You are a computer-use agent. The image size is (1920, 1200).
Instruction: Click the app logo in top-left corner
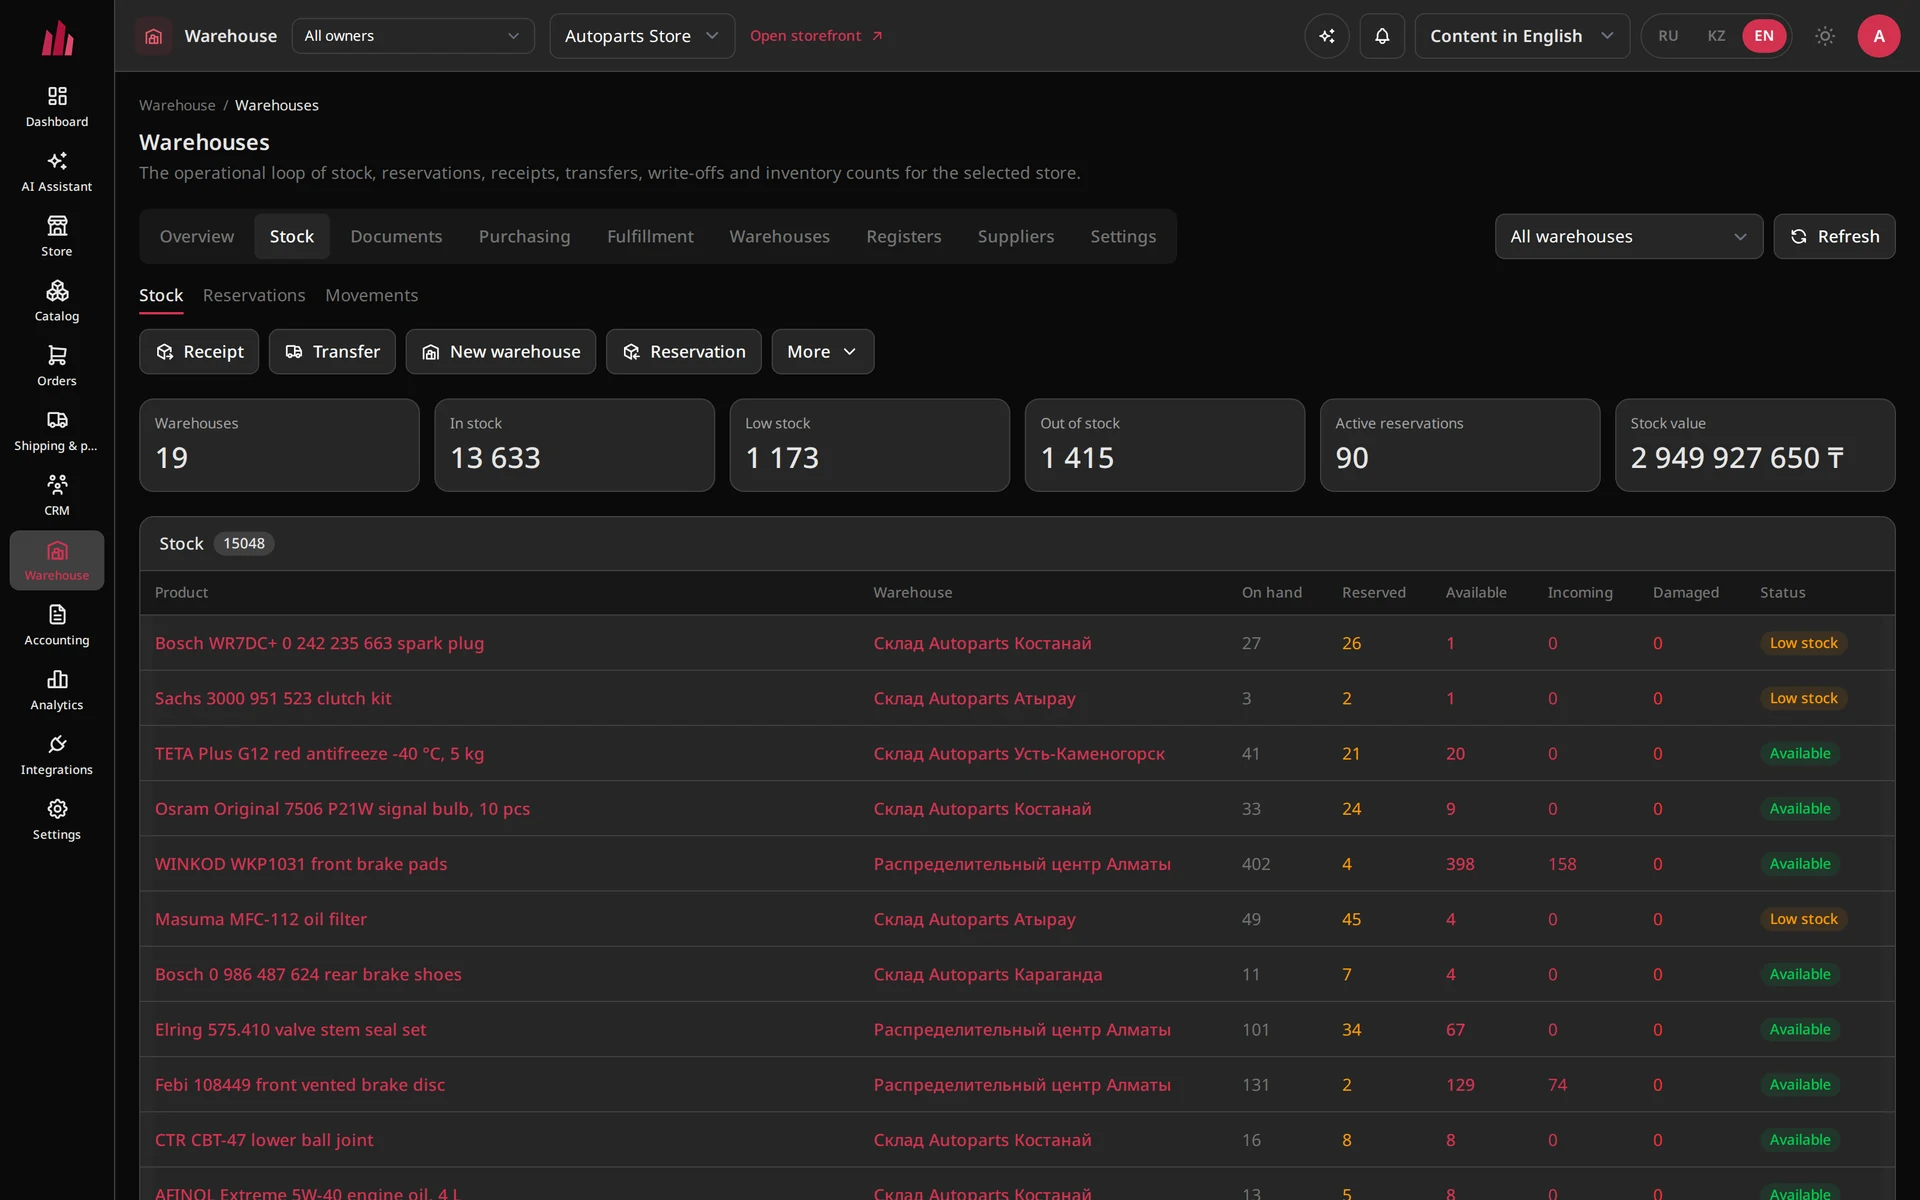[x=57, y=38]
